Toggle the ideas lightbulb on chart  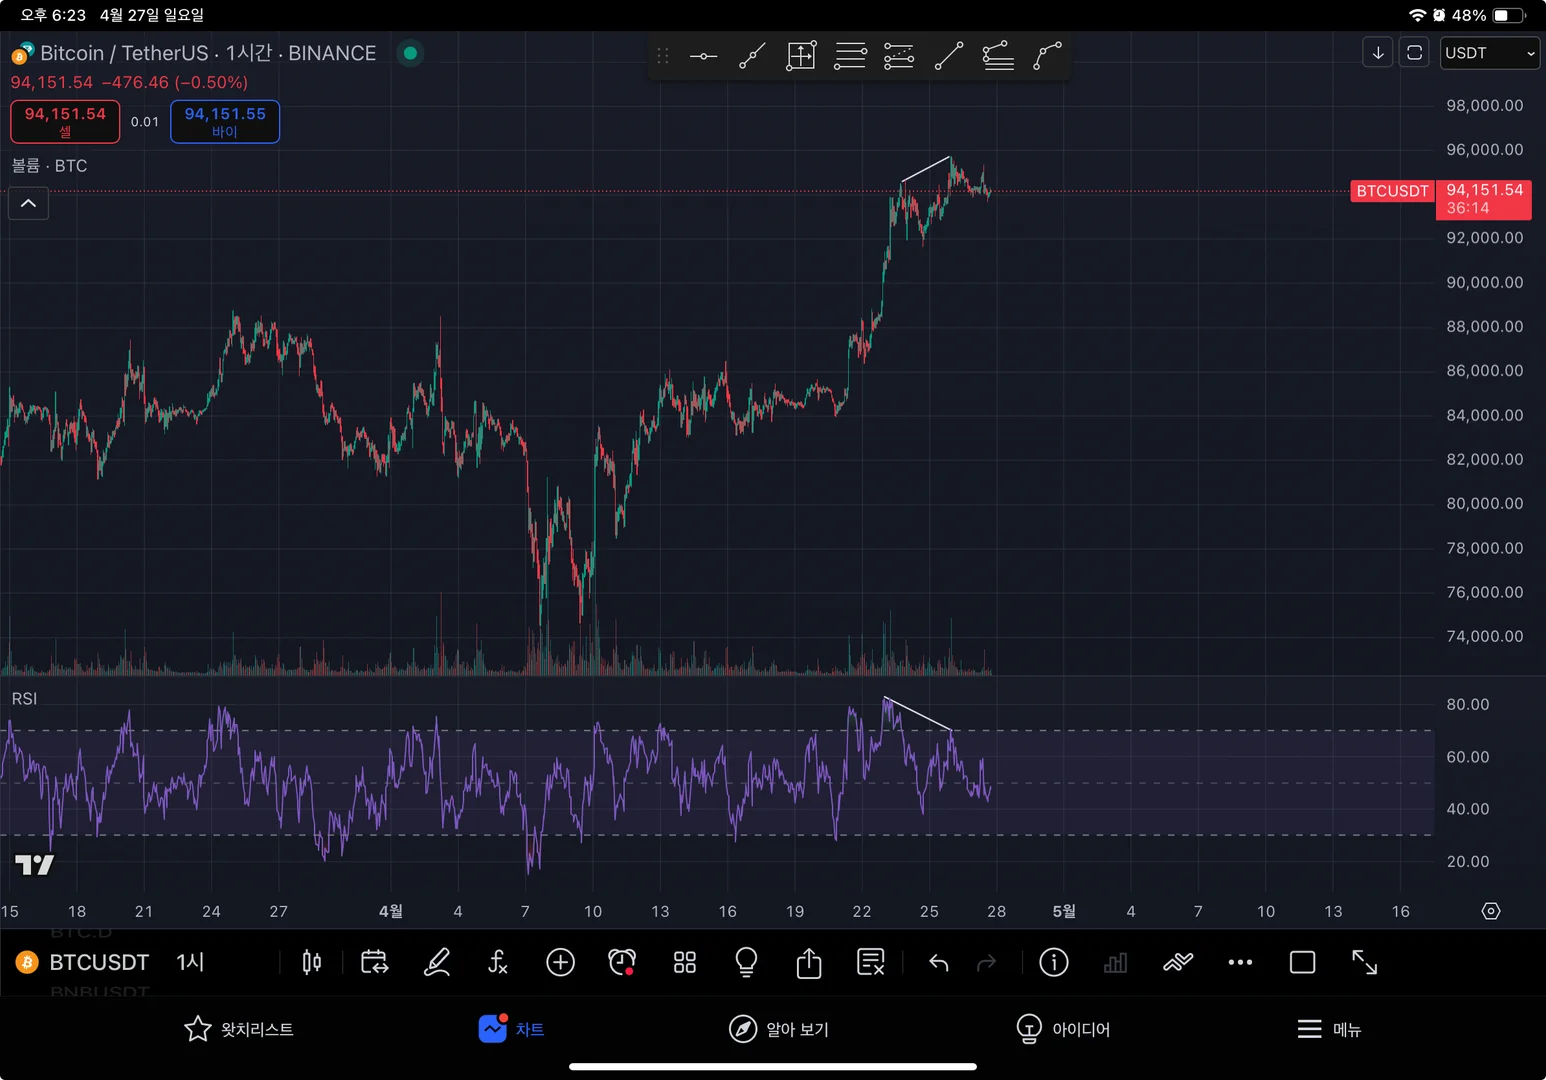click(x=746, y=962)
